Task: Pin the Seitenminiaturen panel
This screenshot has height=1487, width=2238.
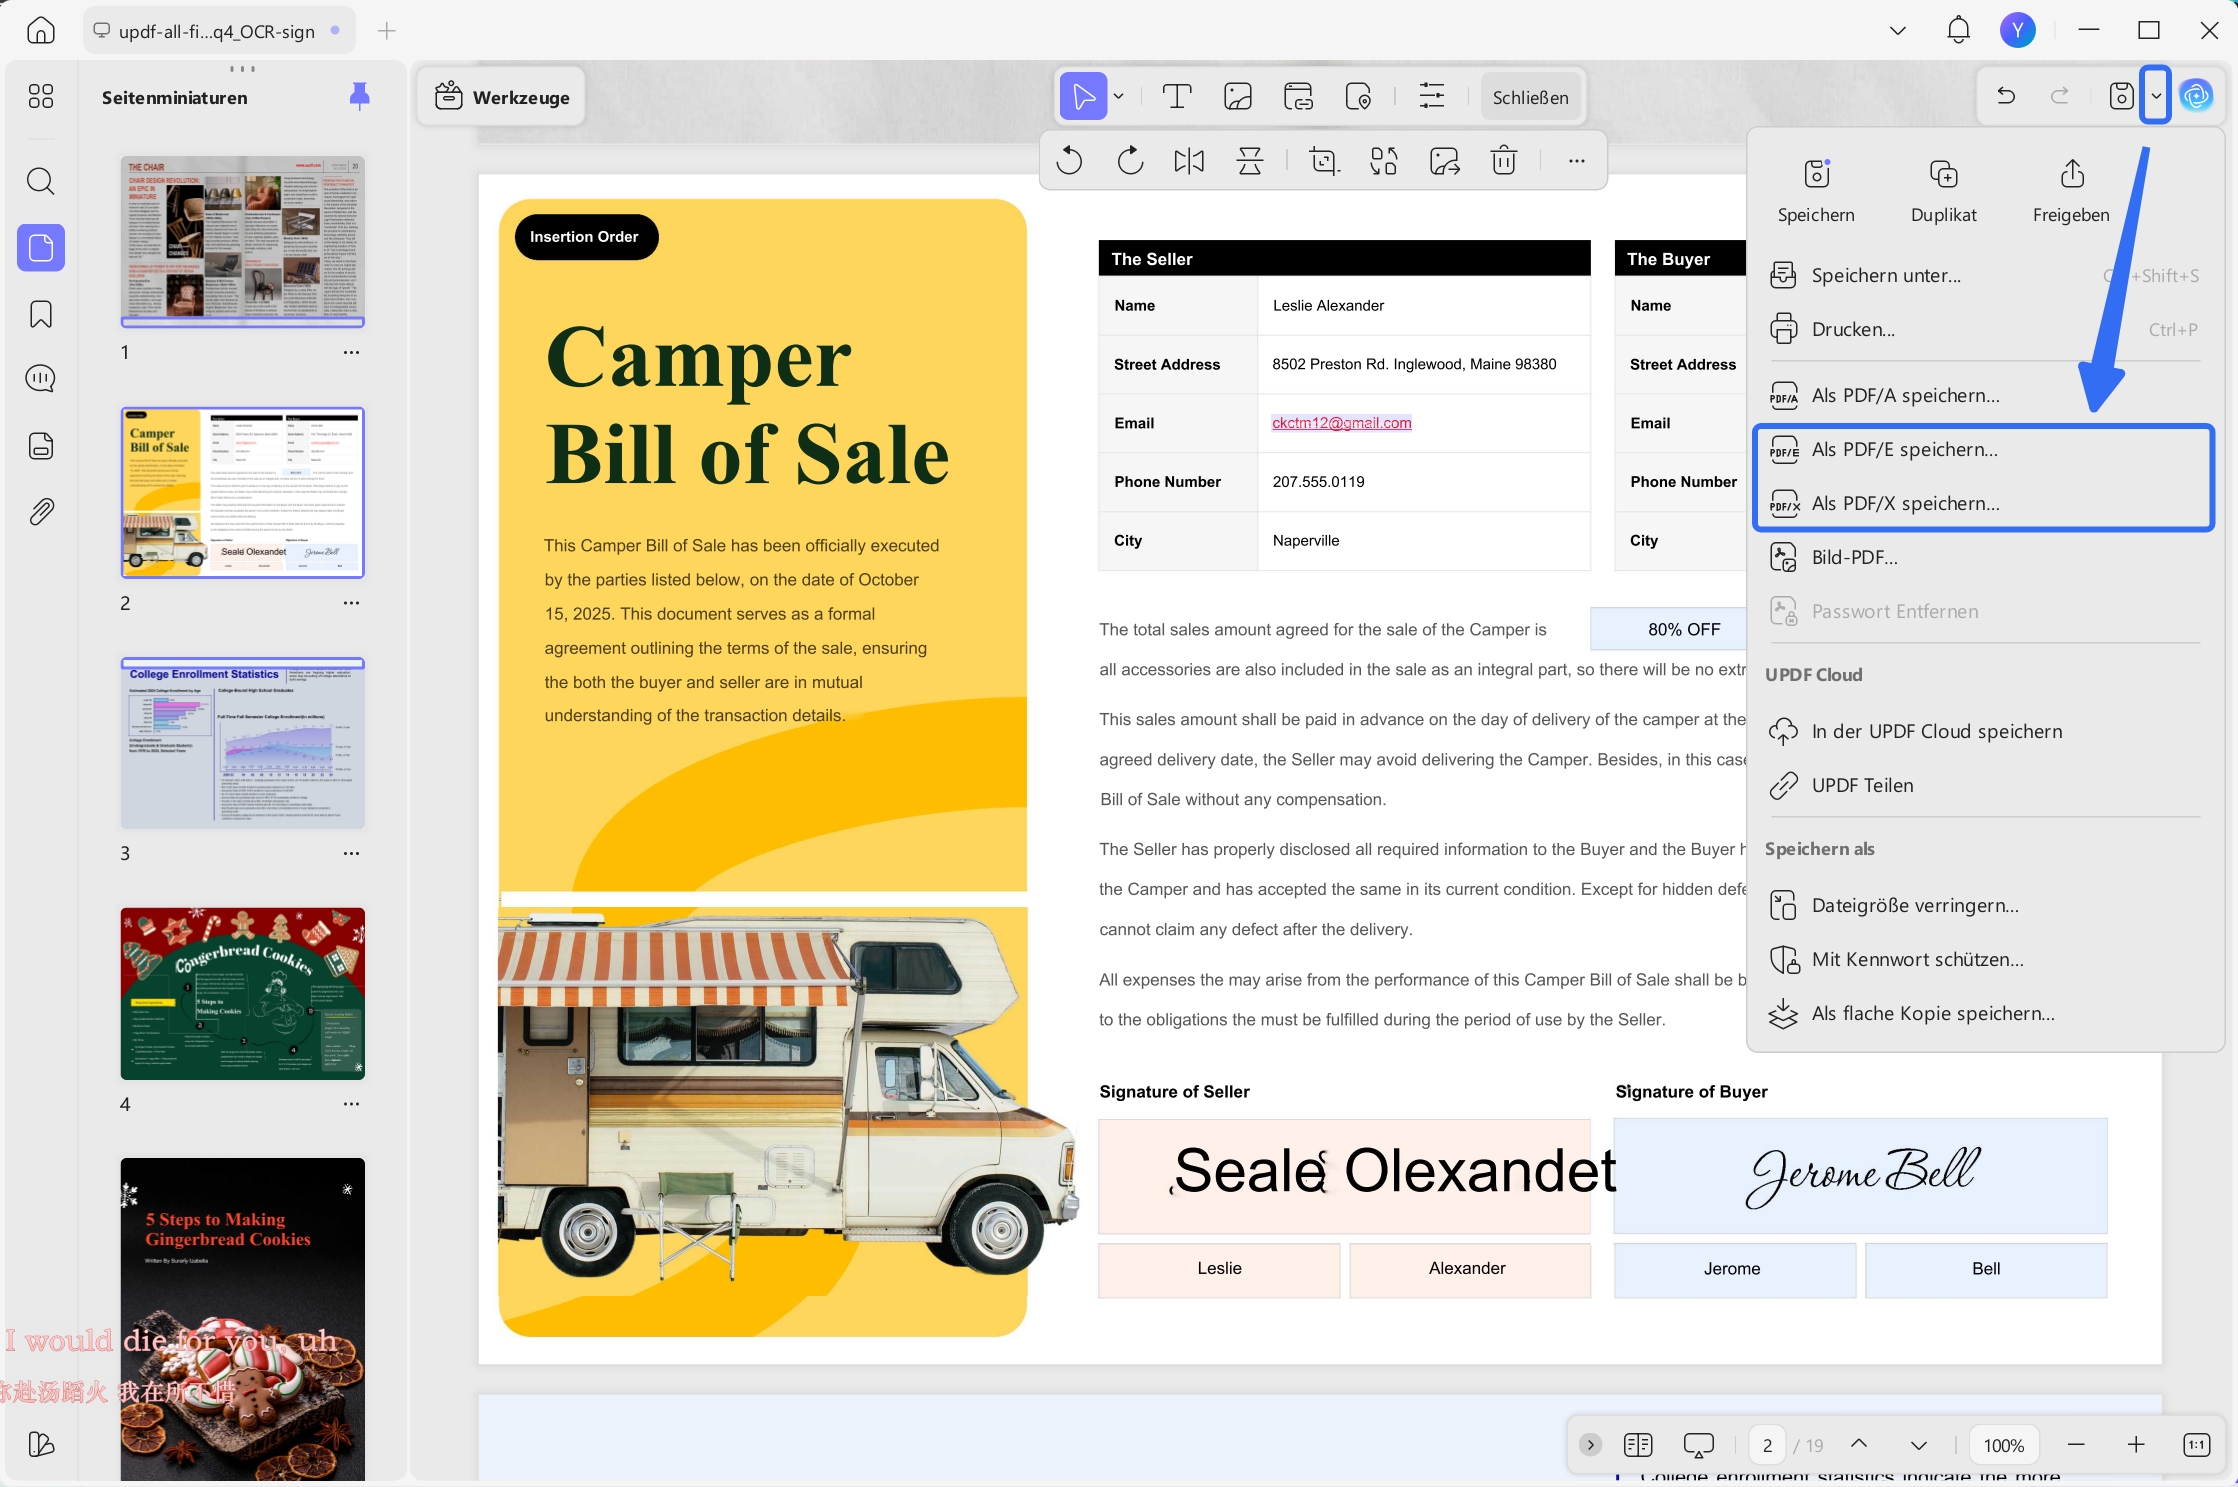Action: (x=359, y=96)
